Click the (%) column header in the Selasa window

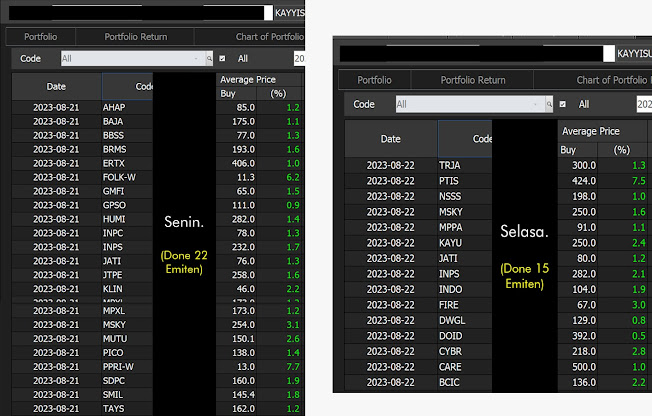[x=622, y=150]
